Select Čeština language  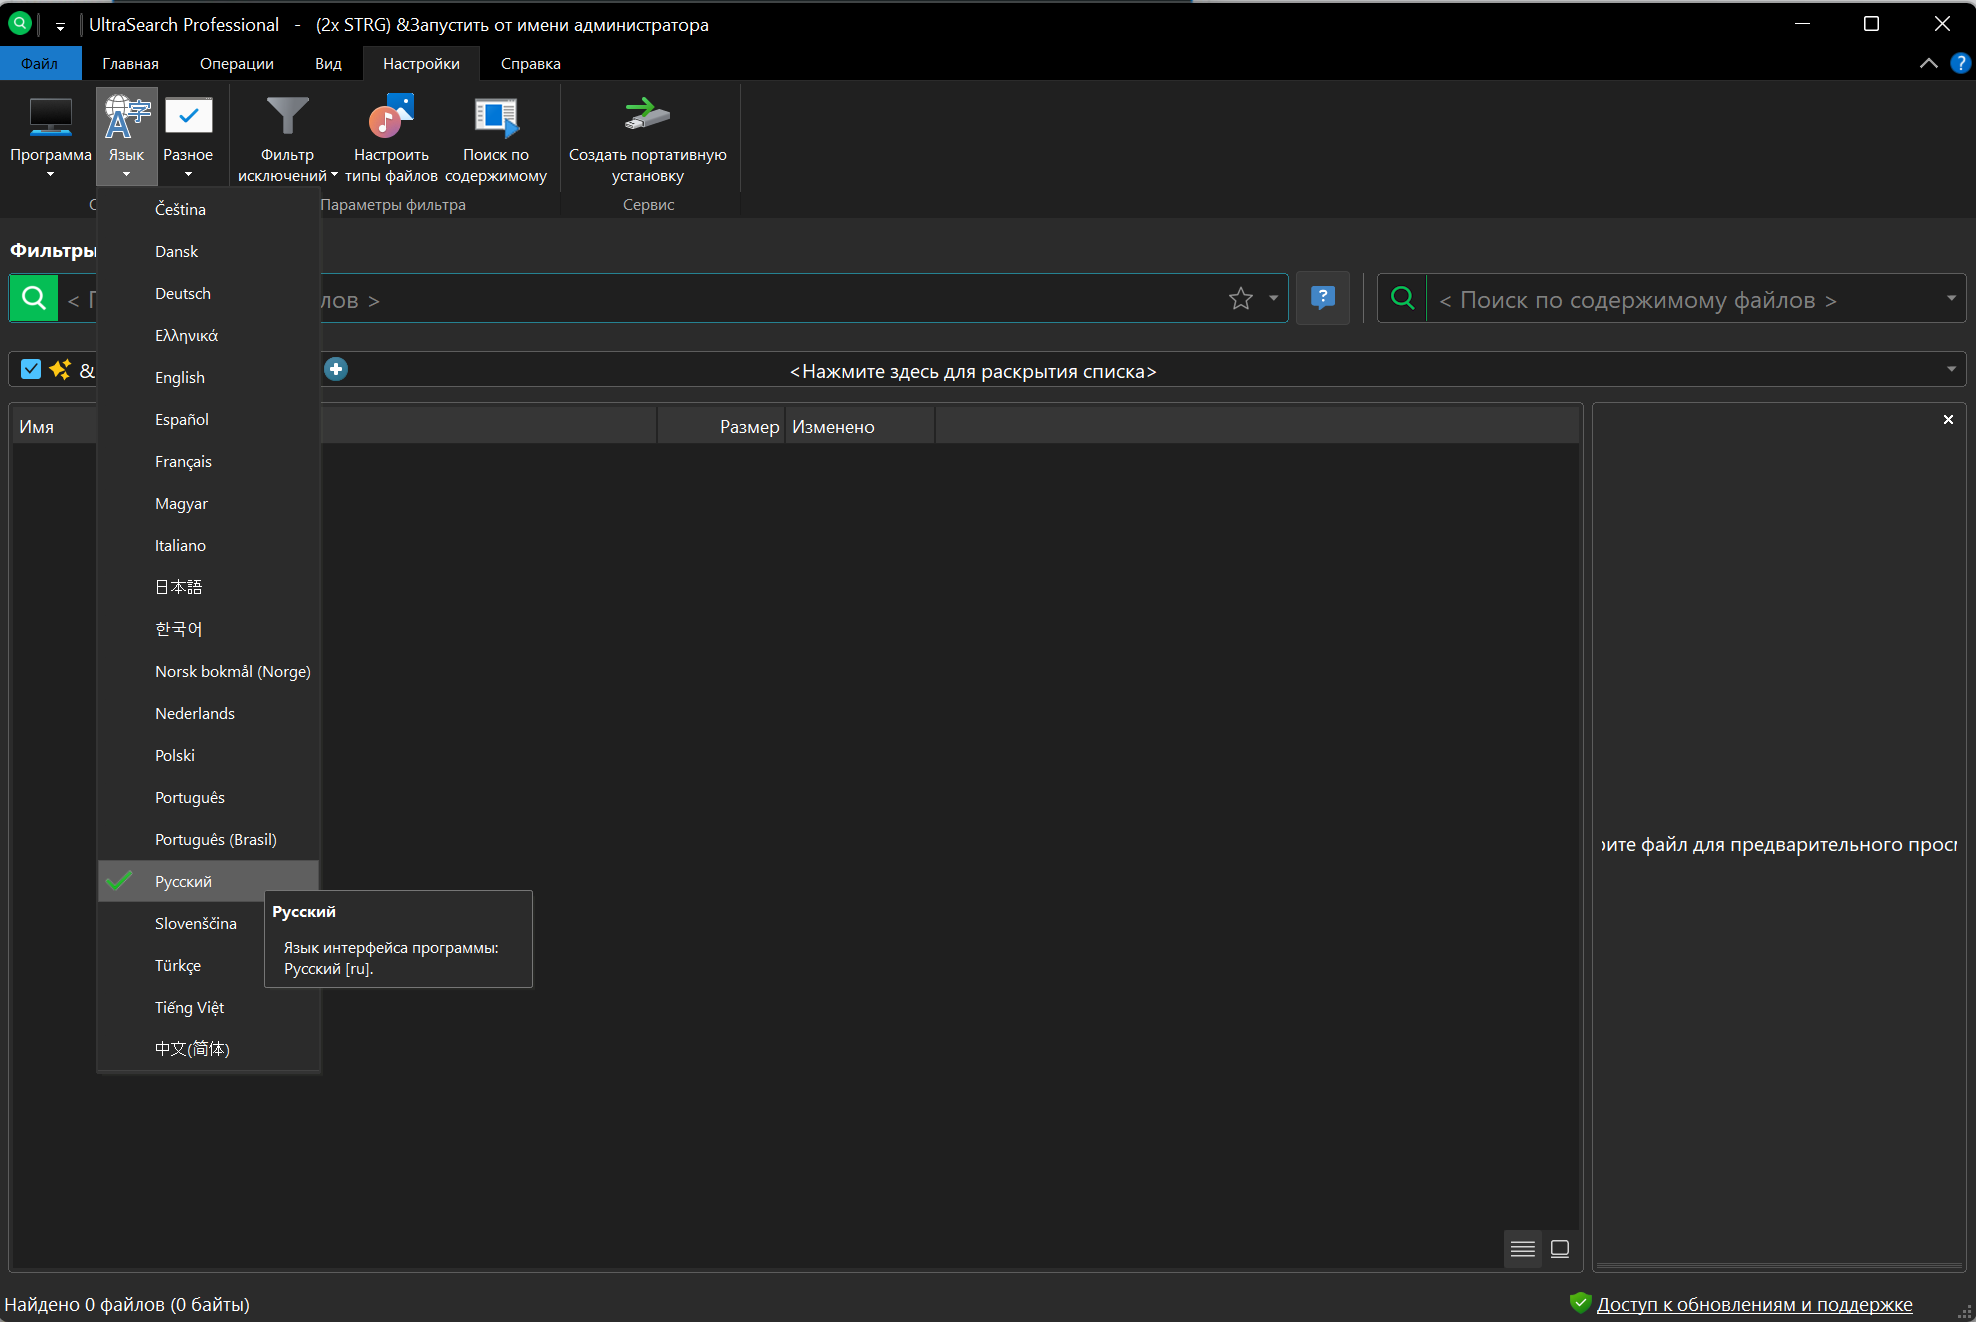208,209
